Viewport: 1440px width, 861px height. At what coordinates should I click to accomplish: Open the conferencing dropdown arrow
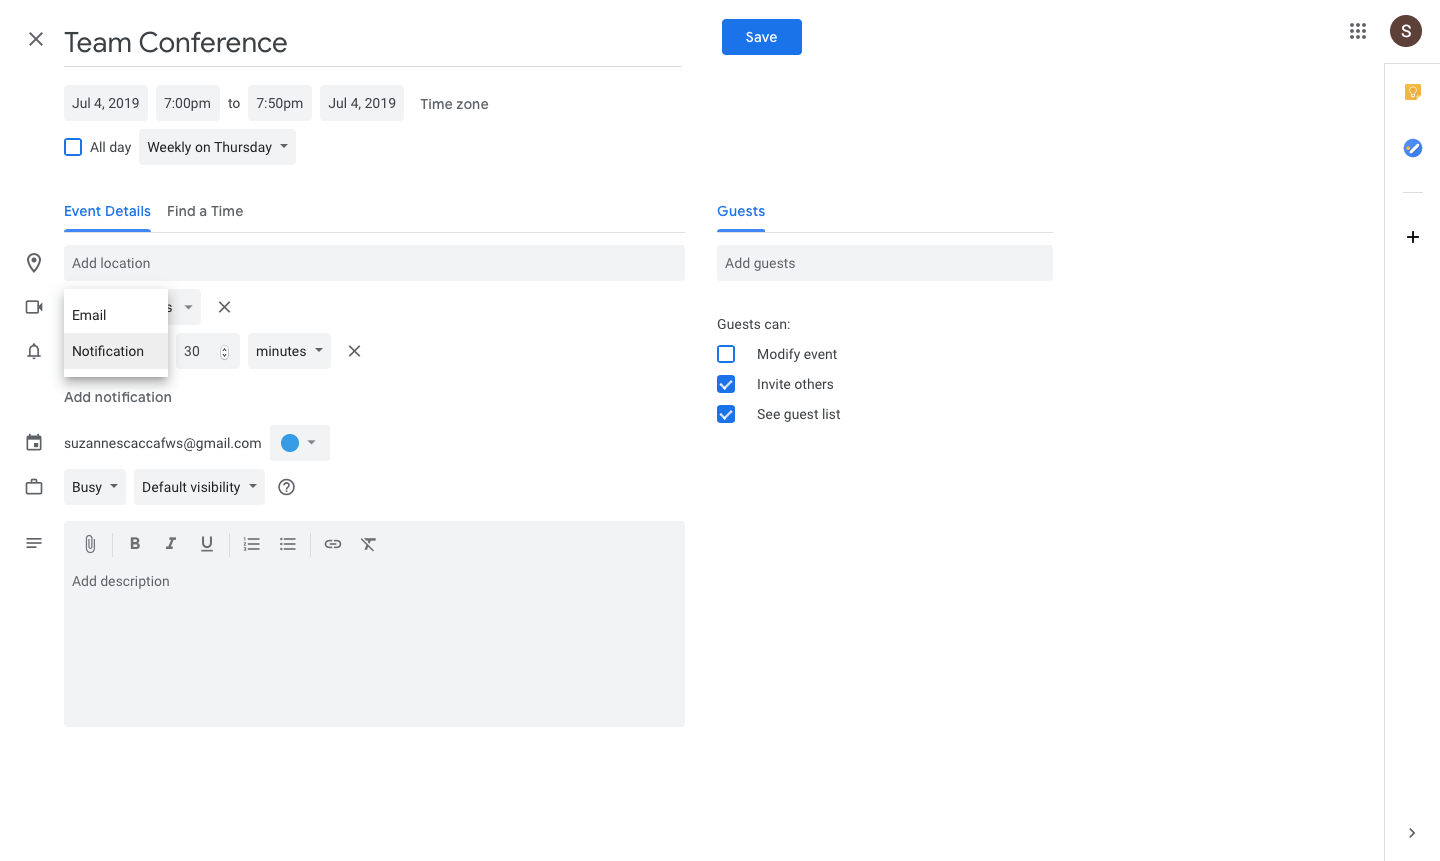click(188, 307)
